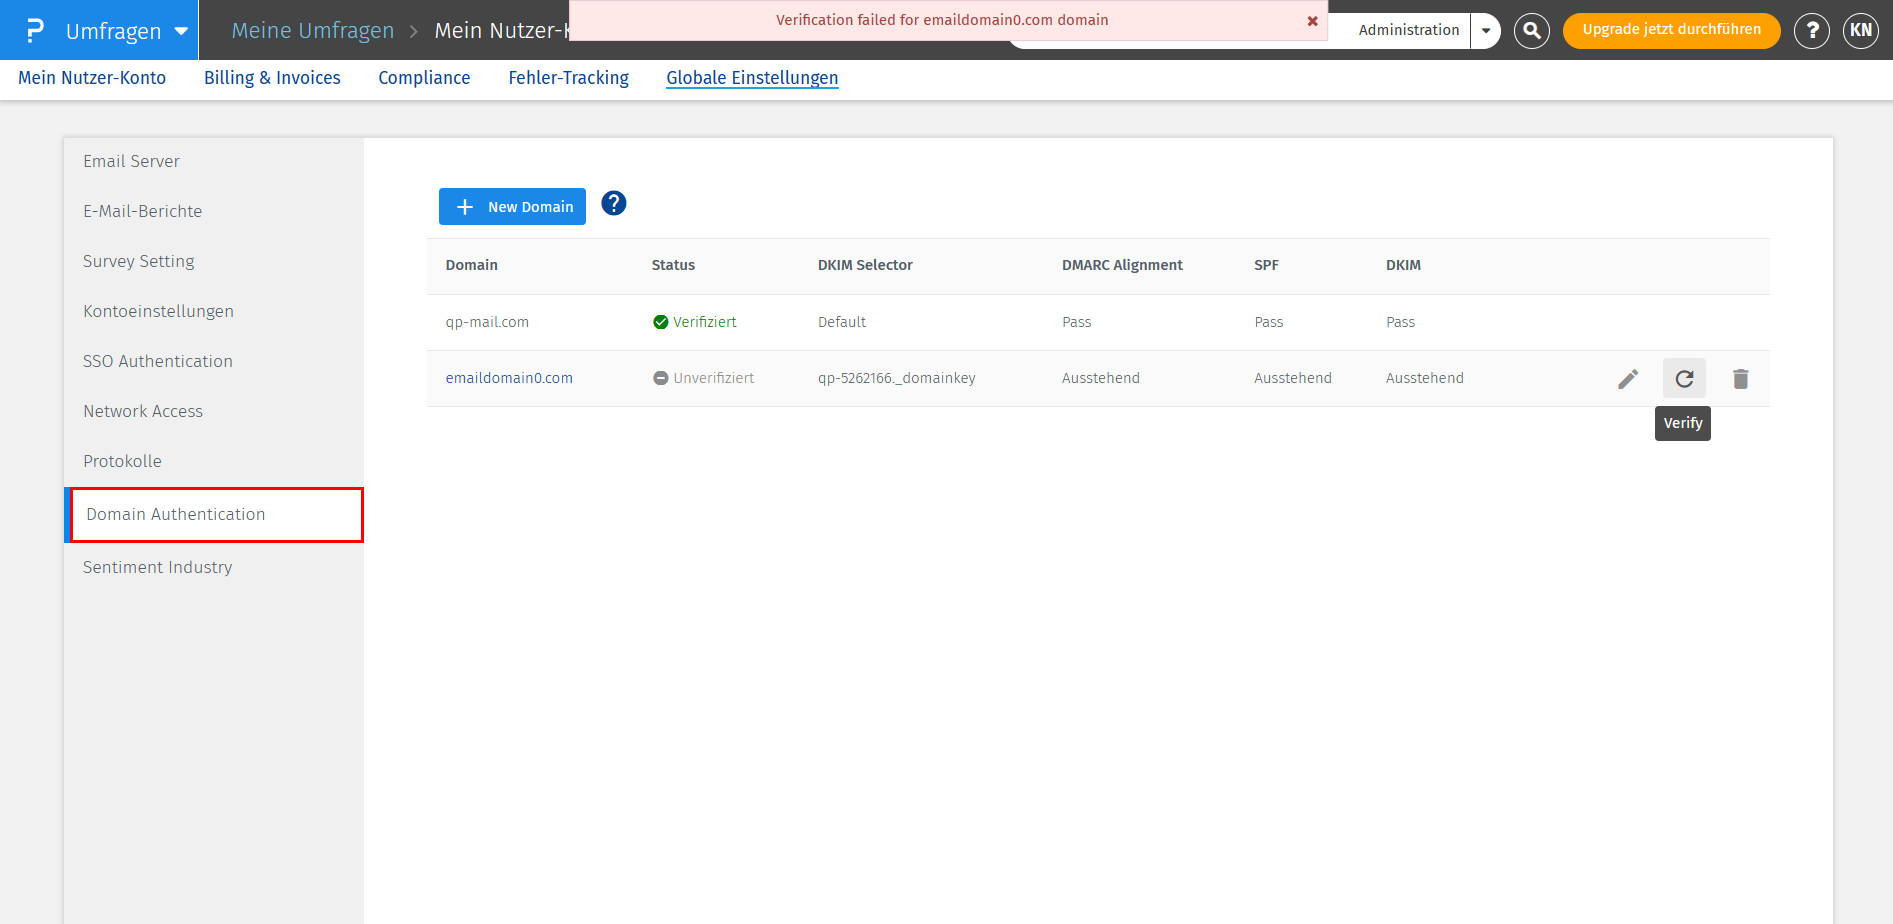Open the Umfragen product dropdown
The image size is (1893, 924).
pyautogui.click(x=126, y=30)
